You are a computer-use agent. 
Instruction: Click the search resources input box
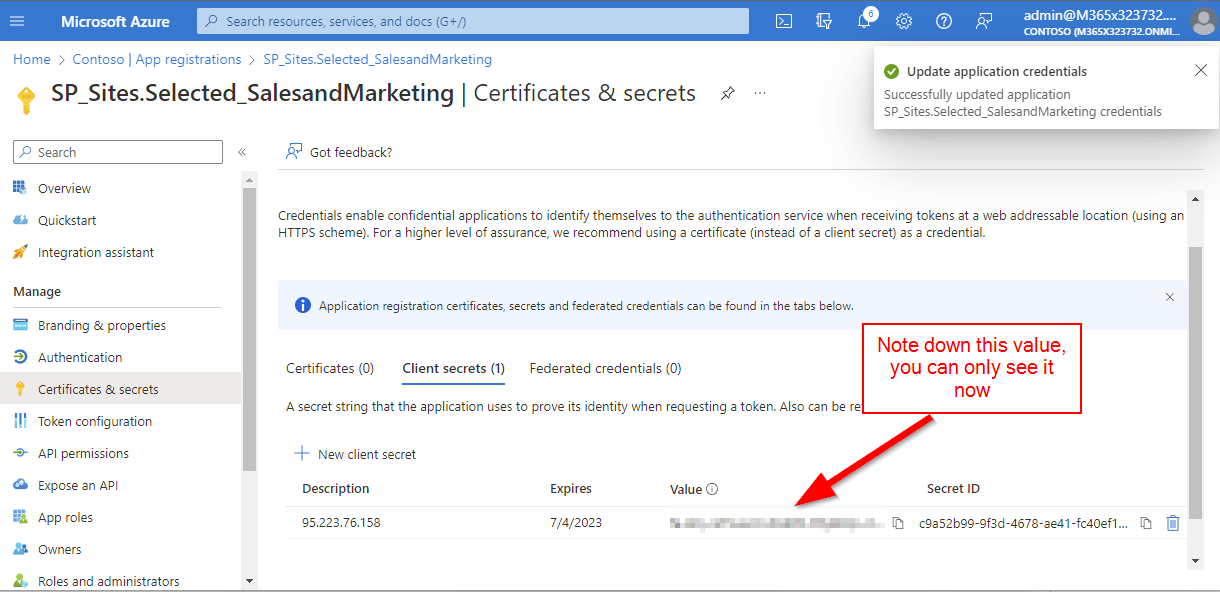472,21
